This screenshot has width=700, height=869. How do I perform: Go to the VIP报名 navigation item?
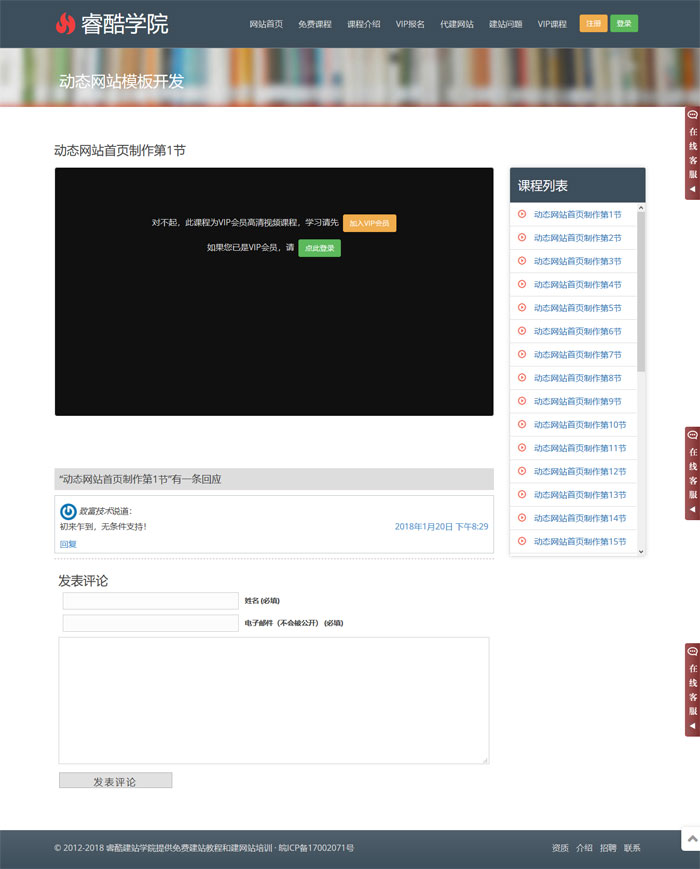(x=409, y=24)
